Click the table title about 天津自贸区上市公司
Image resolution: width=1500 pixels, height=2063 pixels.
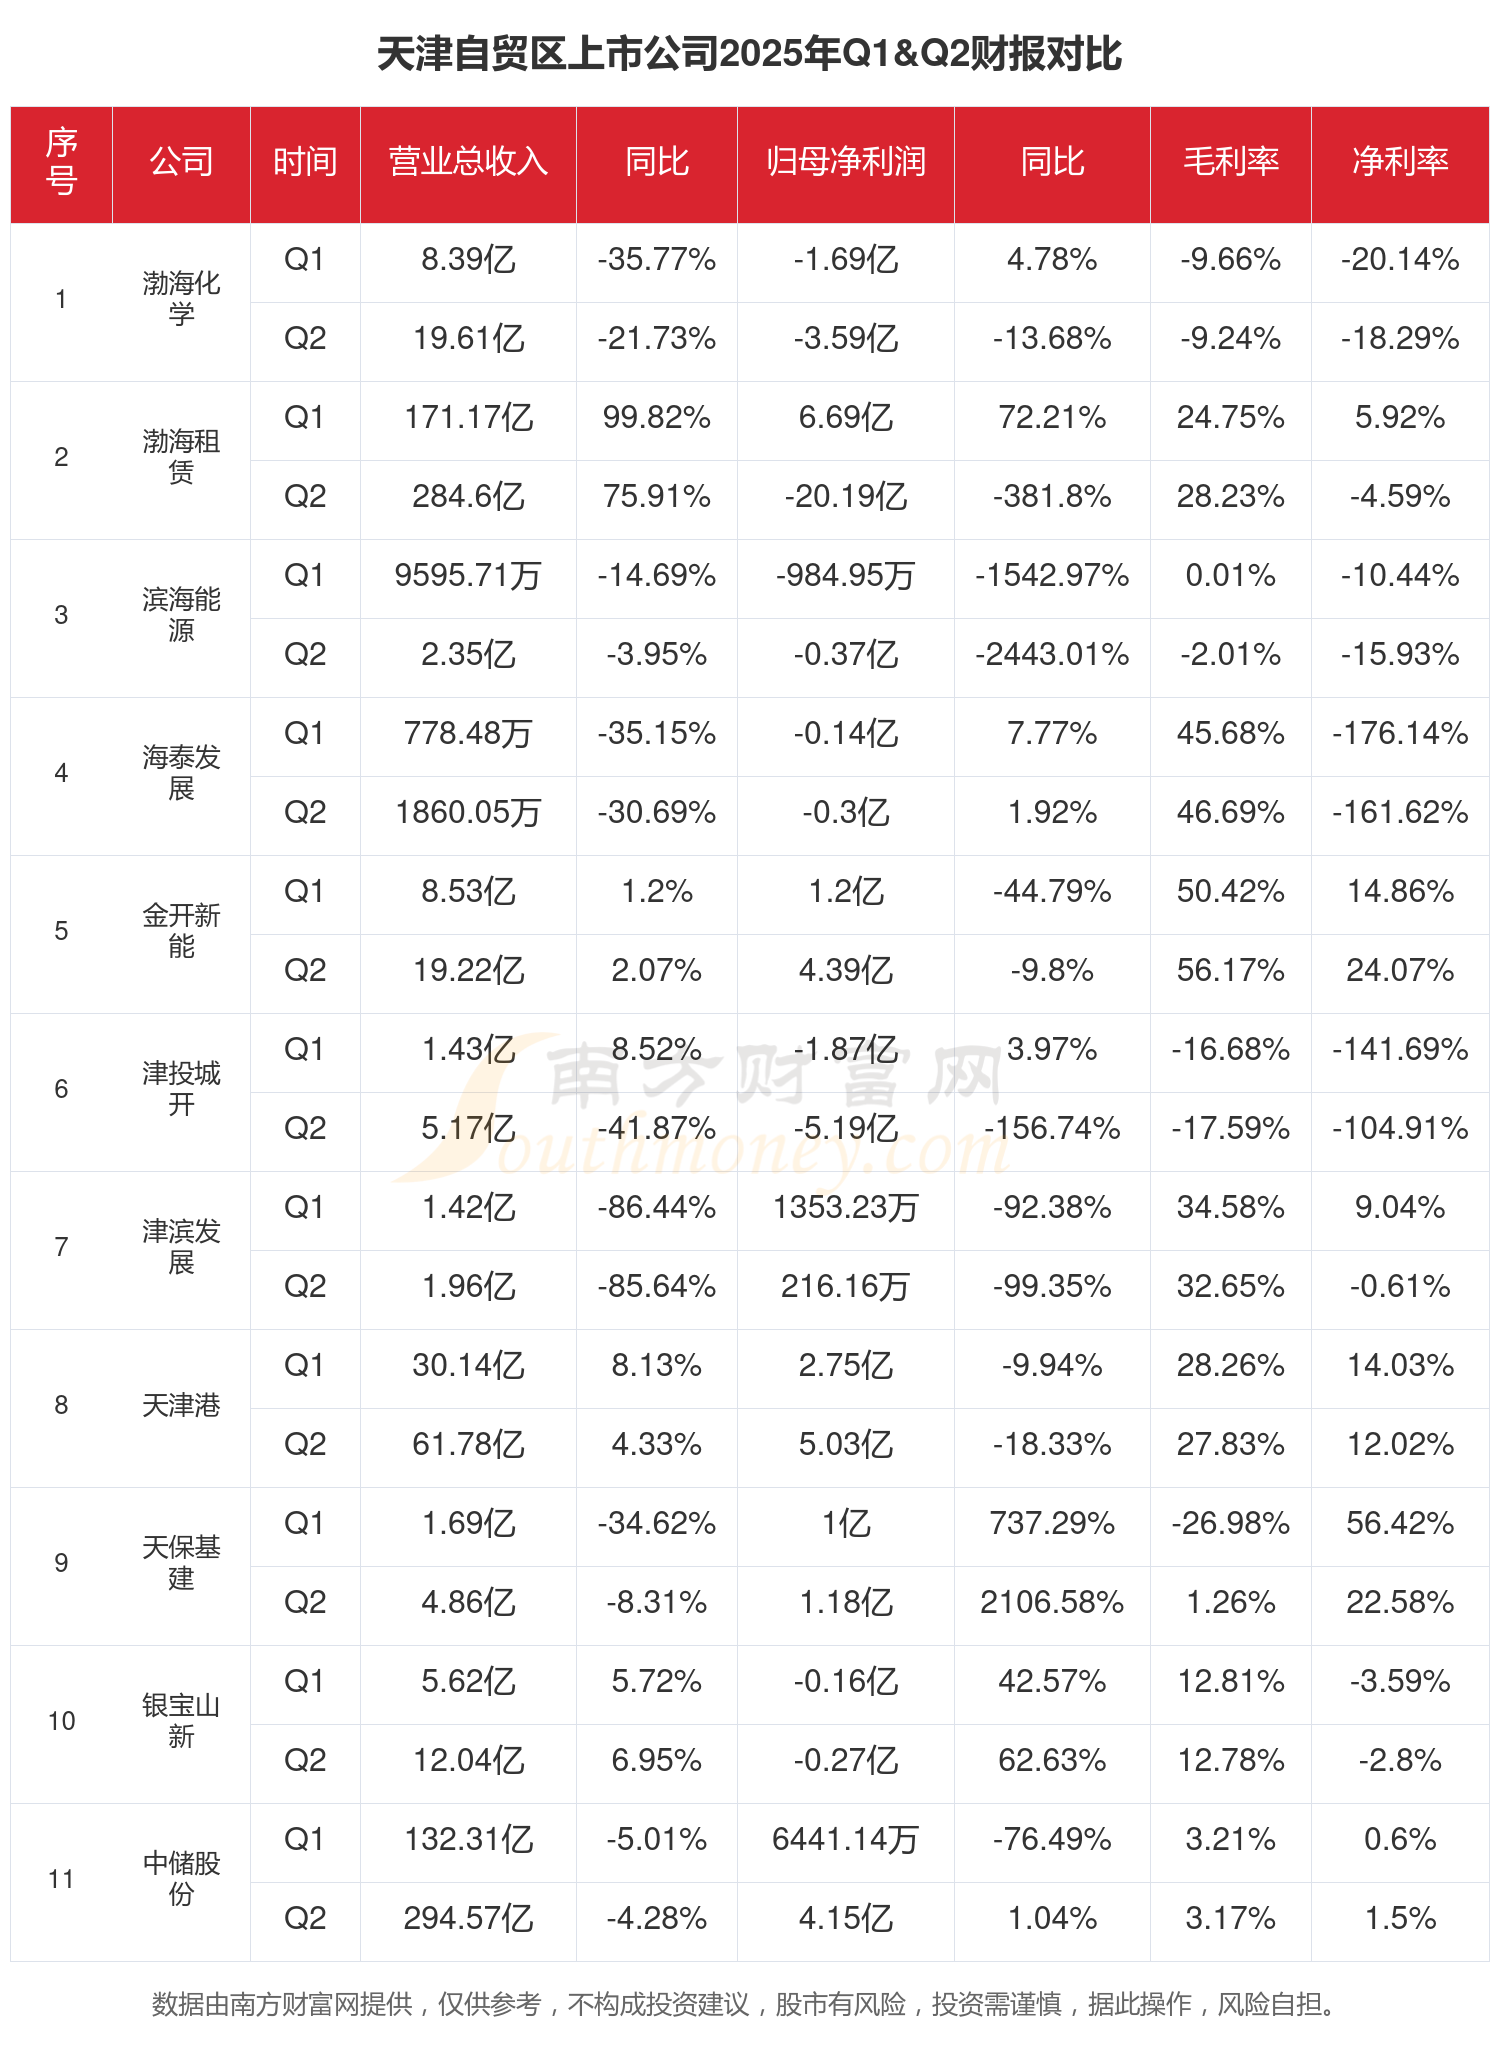[749, 54]
